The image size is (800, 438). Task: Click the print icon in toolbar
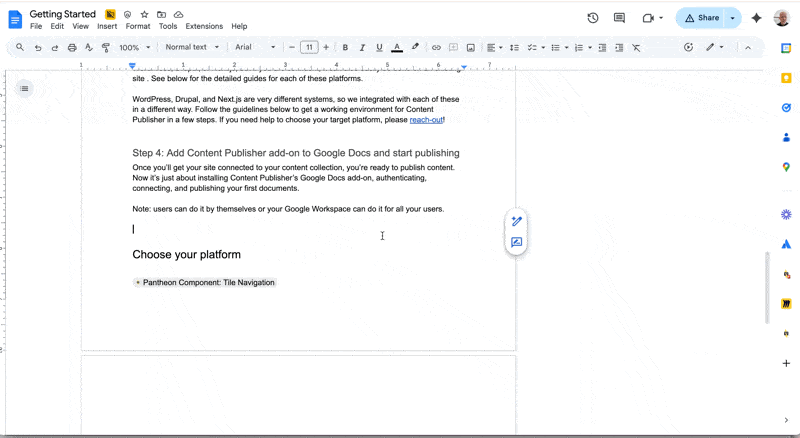[x=72, y=47]
